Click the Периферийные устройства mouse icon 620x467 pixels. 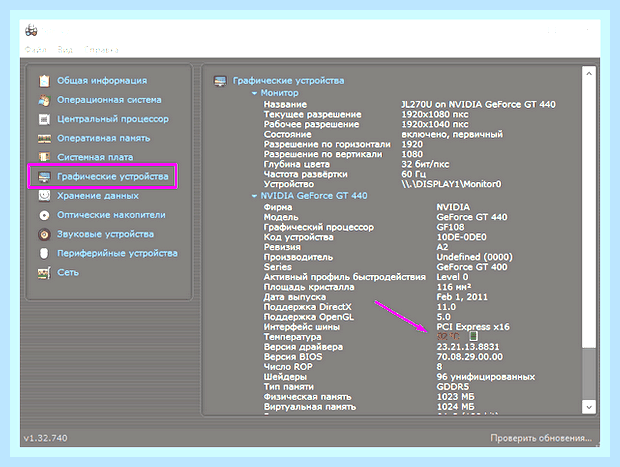tap(44, 253)
